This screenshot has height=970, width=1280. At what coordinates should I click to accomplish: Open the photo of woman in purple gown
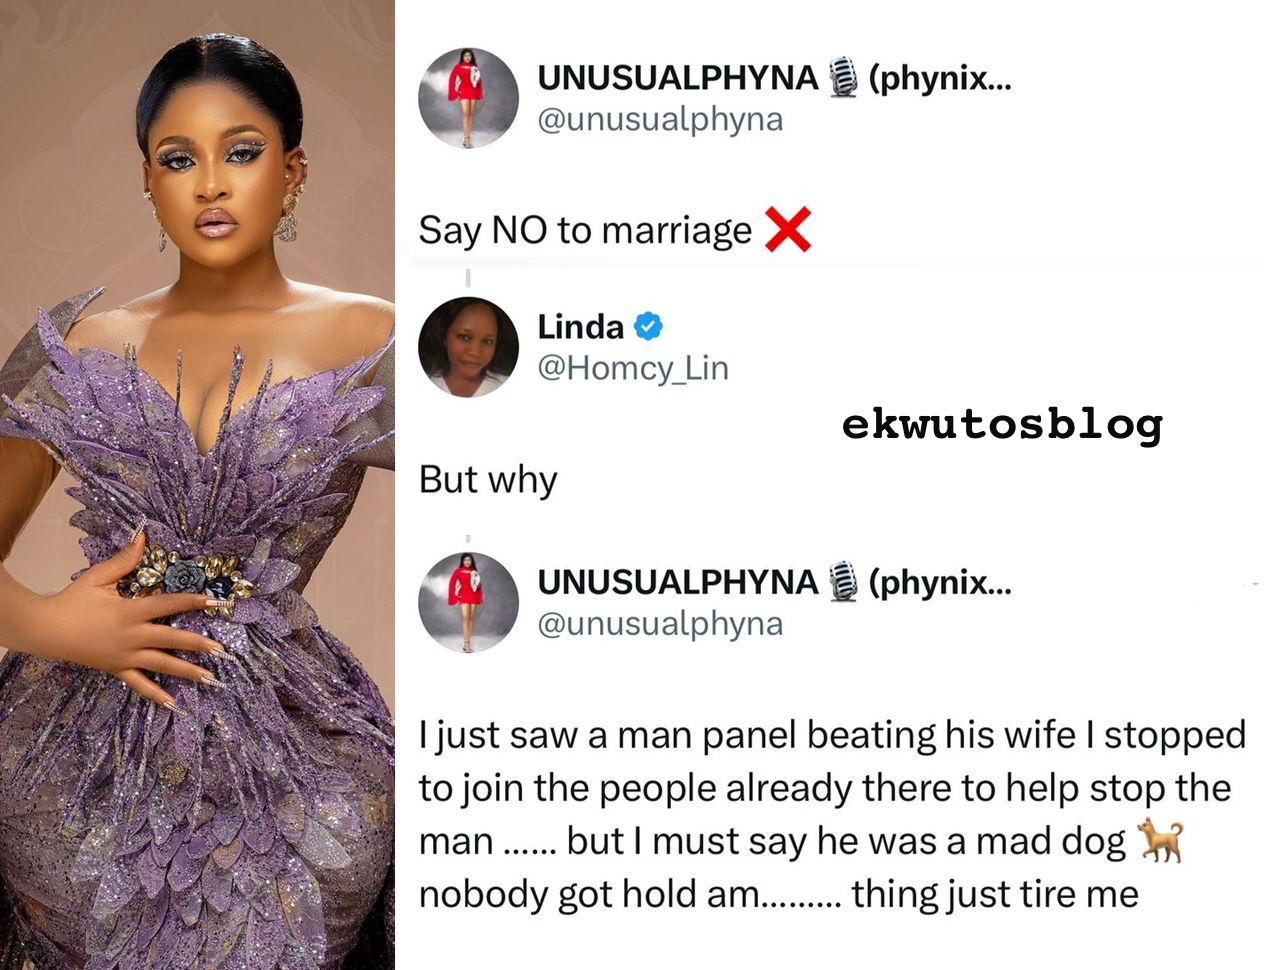click(197, 485)
